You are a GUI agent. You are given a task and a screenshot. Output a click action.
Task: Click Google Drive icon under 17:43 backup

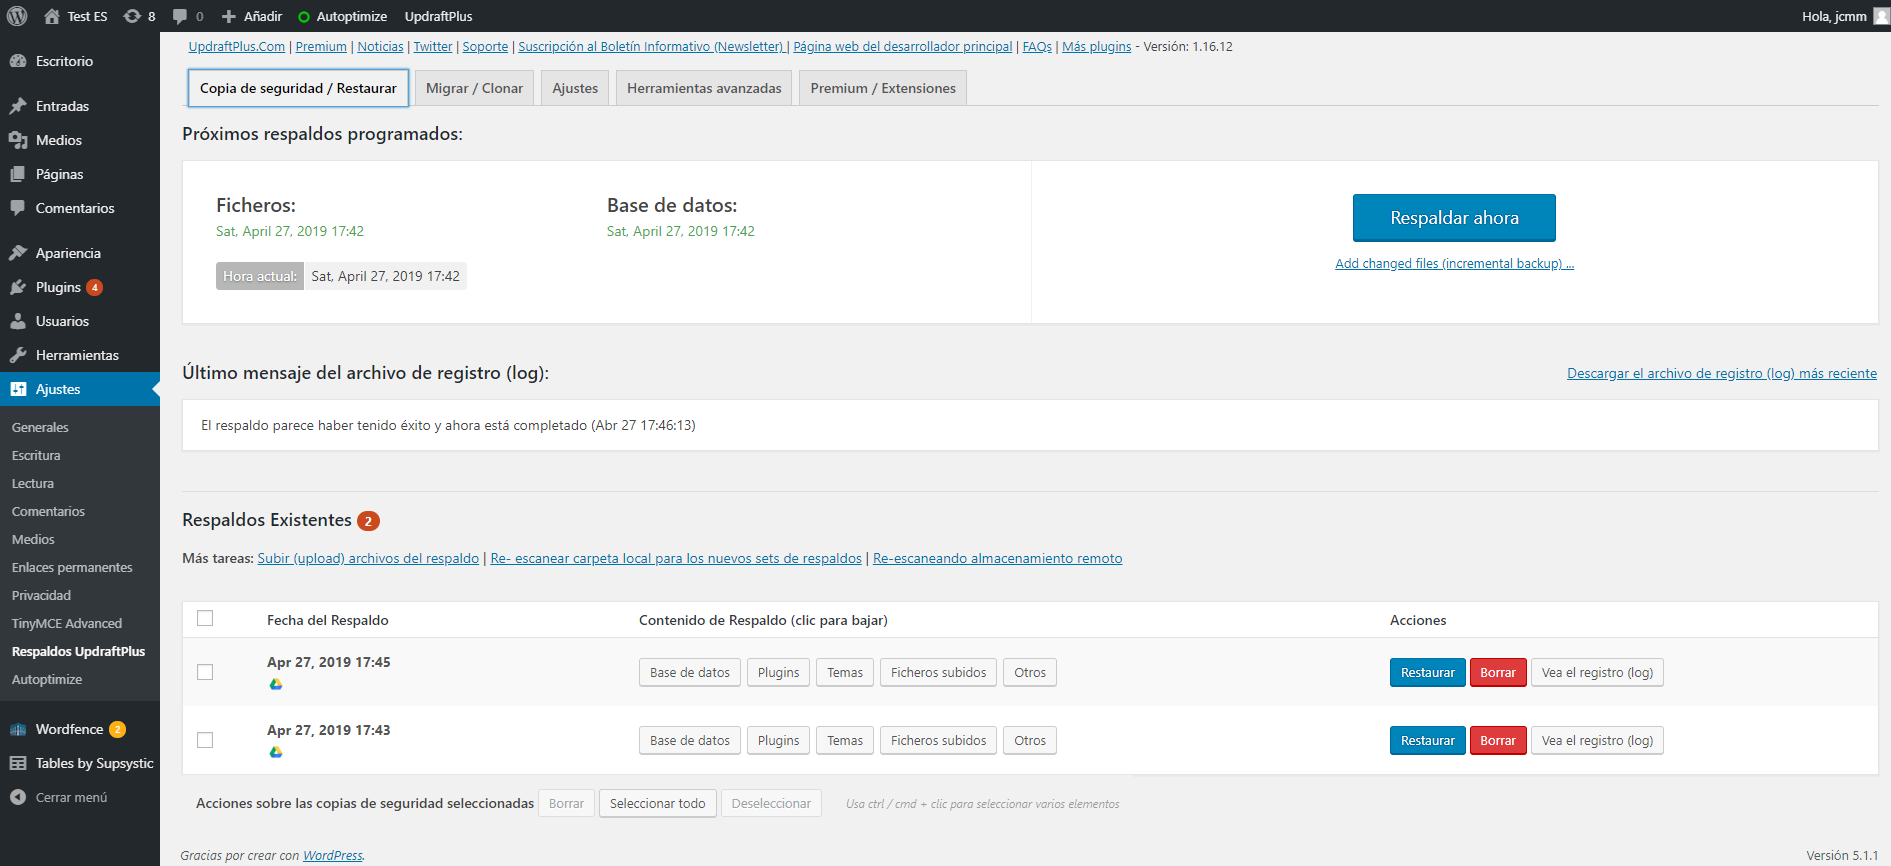point(276,752)
